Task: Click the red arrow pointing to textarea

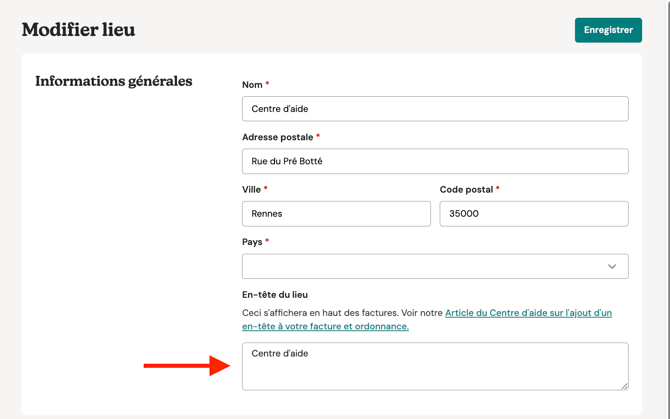Action: [186, 366]
